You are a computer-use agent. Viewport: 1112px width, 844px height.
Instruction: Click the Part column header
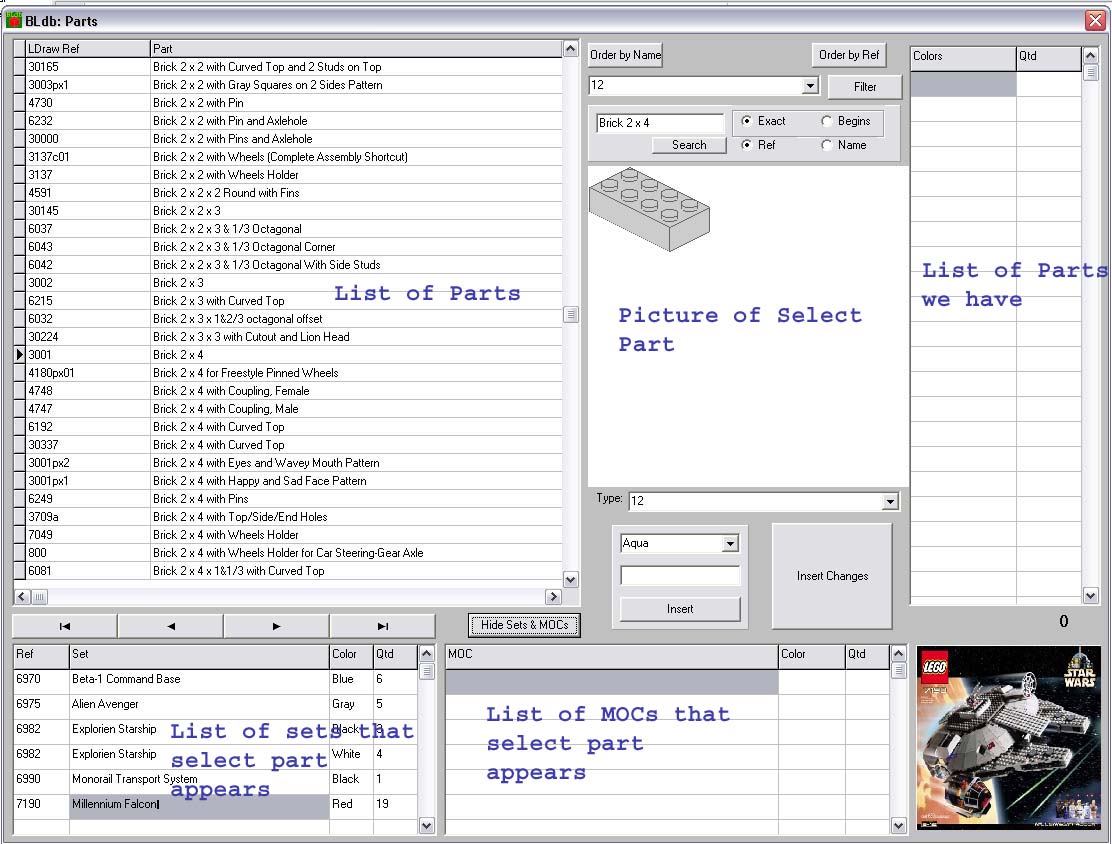click(356, 48)
